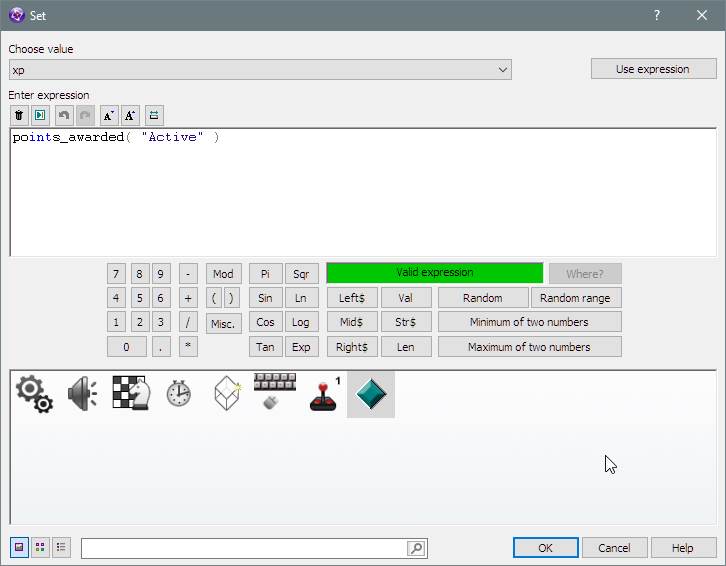Insert digit 4 from keypad
Image resolution: width=726 pixels, height=566 pixels.
(x=116, y=298)
